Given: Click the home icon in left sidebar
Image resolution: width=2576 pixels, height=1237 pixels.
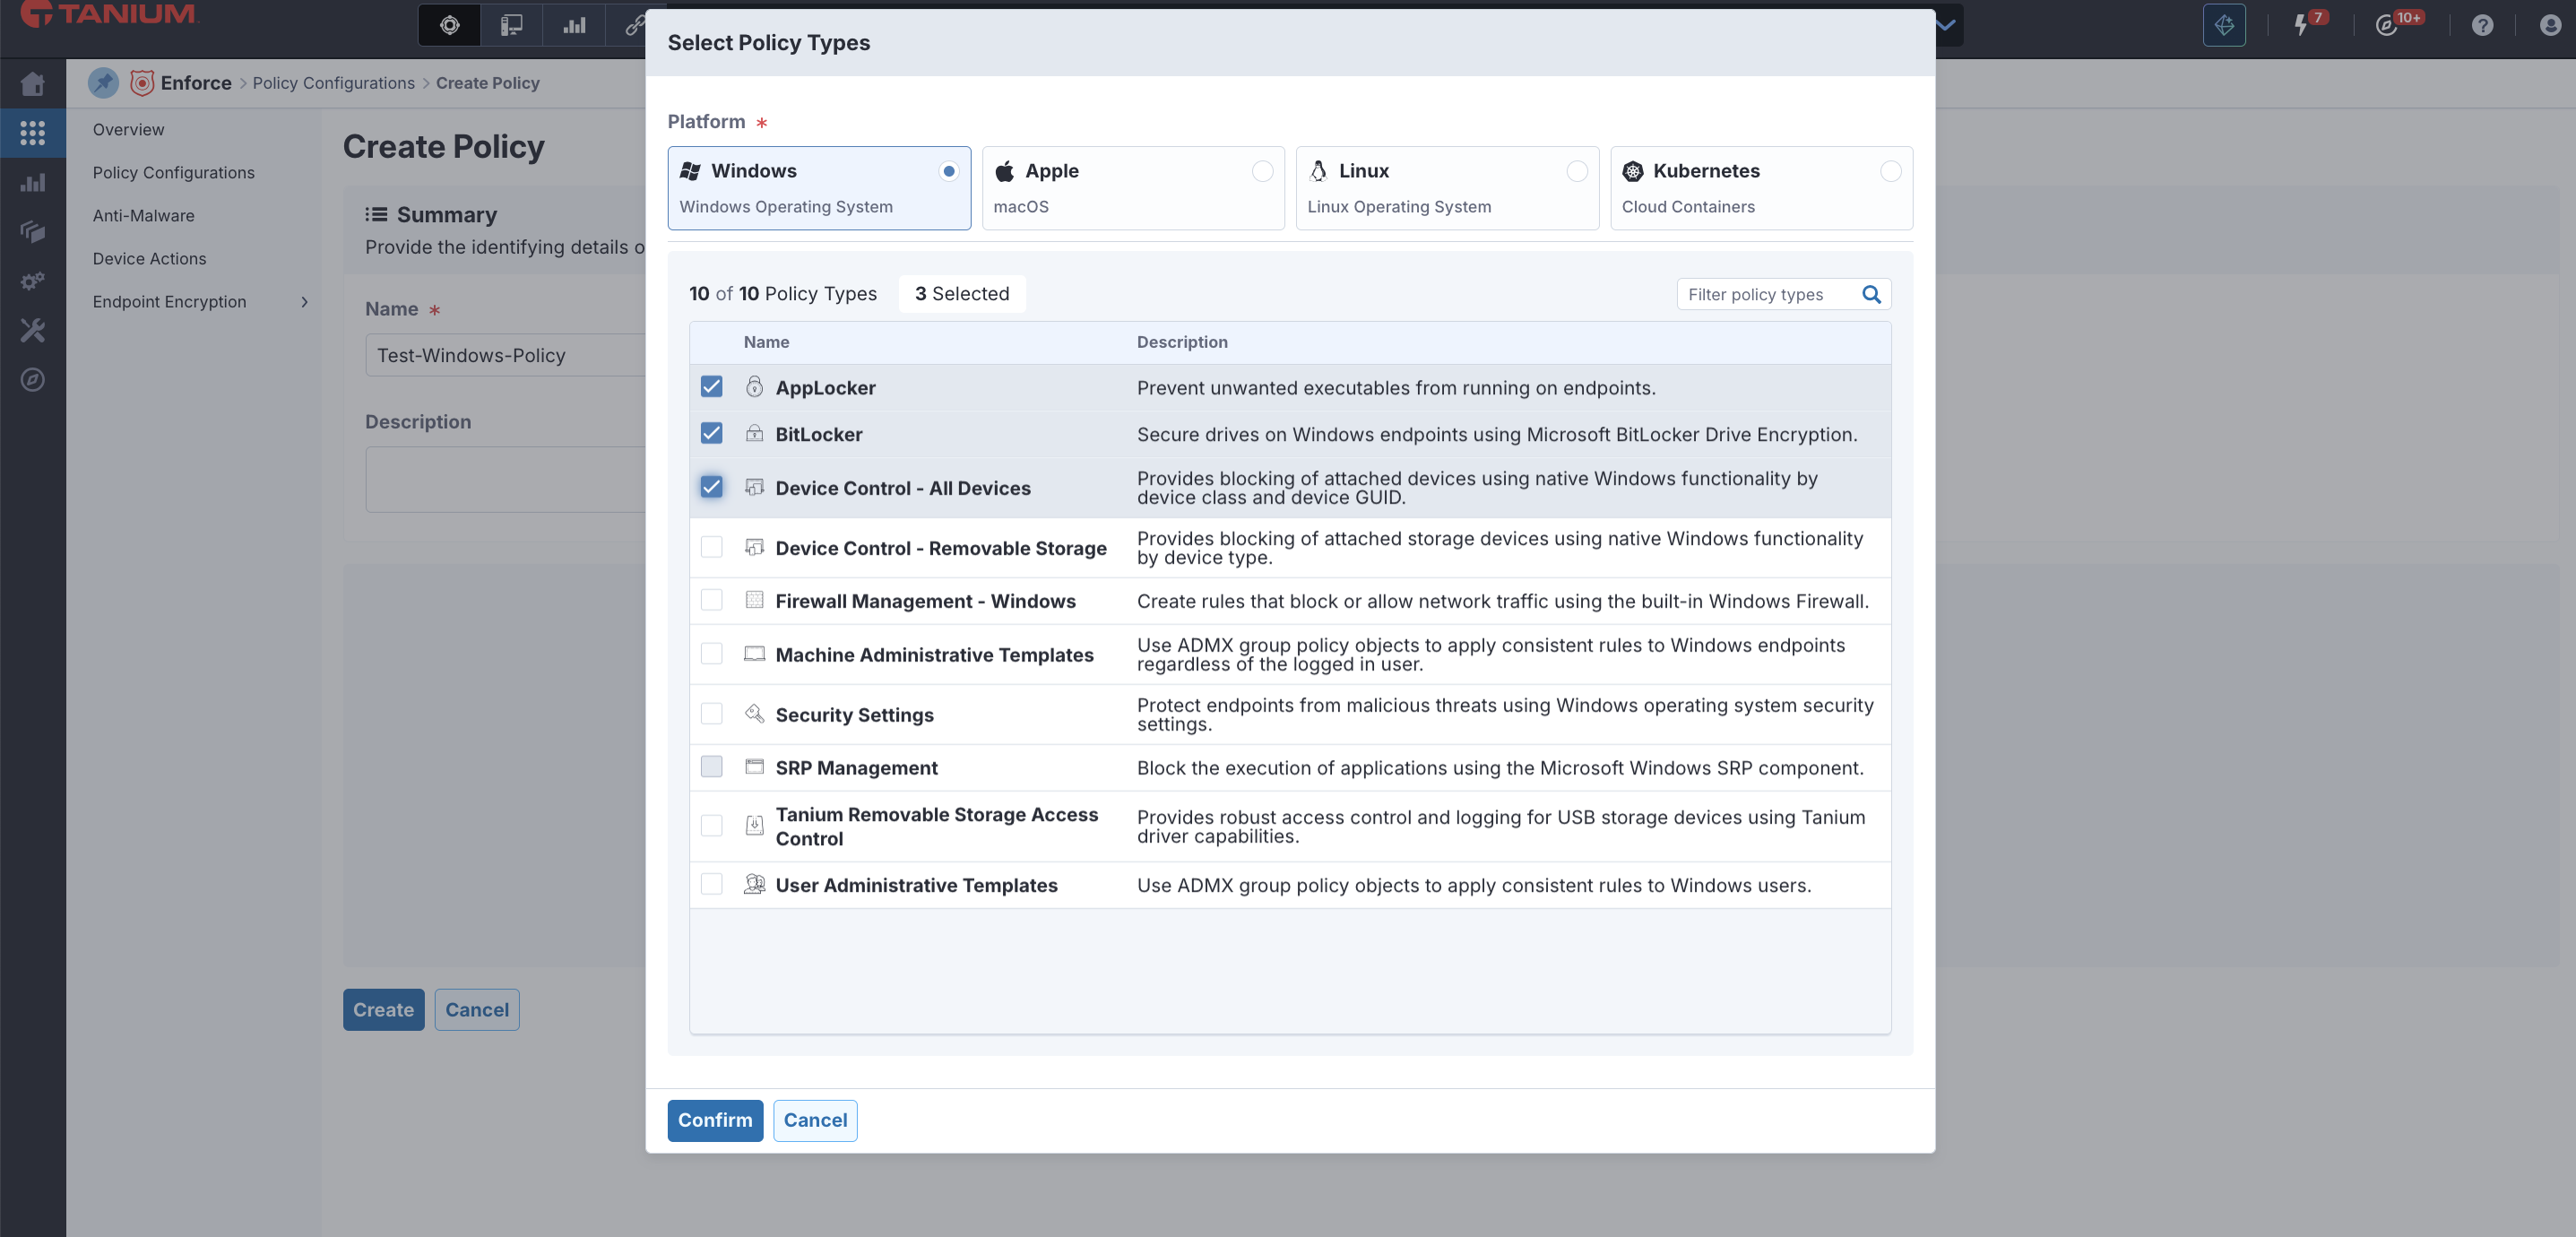Looking at the screenshot, I should [32, 84].
